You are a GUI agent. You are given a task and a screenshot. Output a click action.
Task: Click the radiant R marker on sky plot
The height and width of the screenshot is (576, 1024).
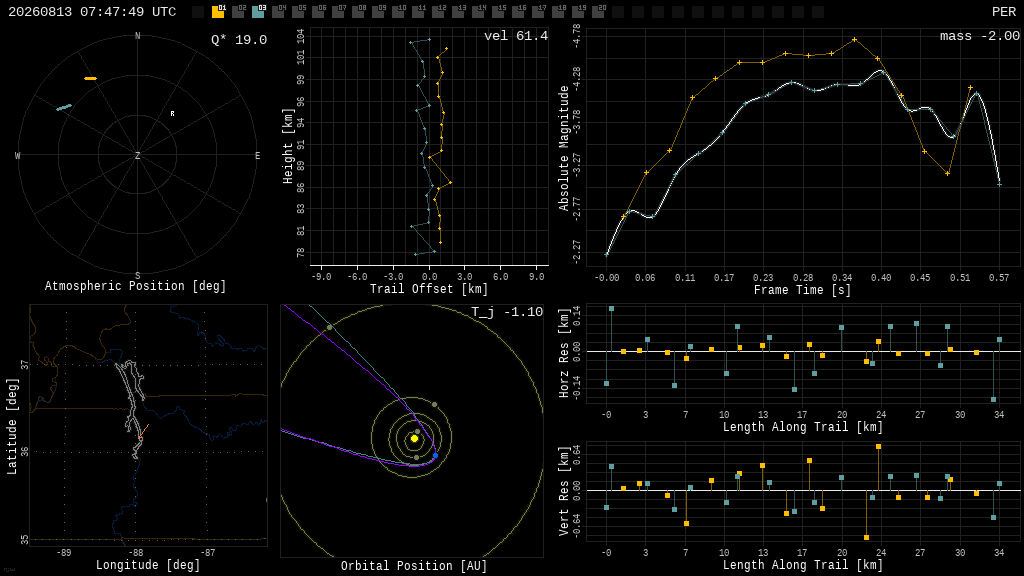(x=172, y=114)
